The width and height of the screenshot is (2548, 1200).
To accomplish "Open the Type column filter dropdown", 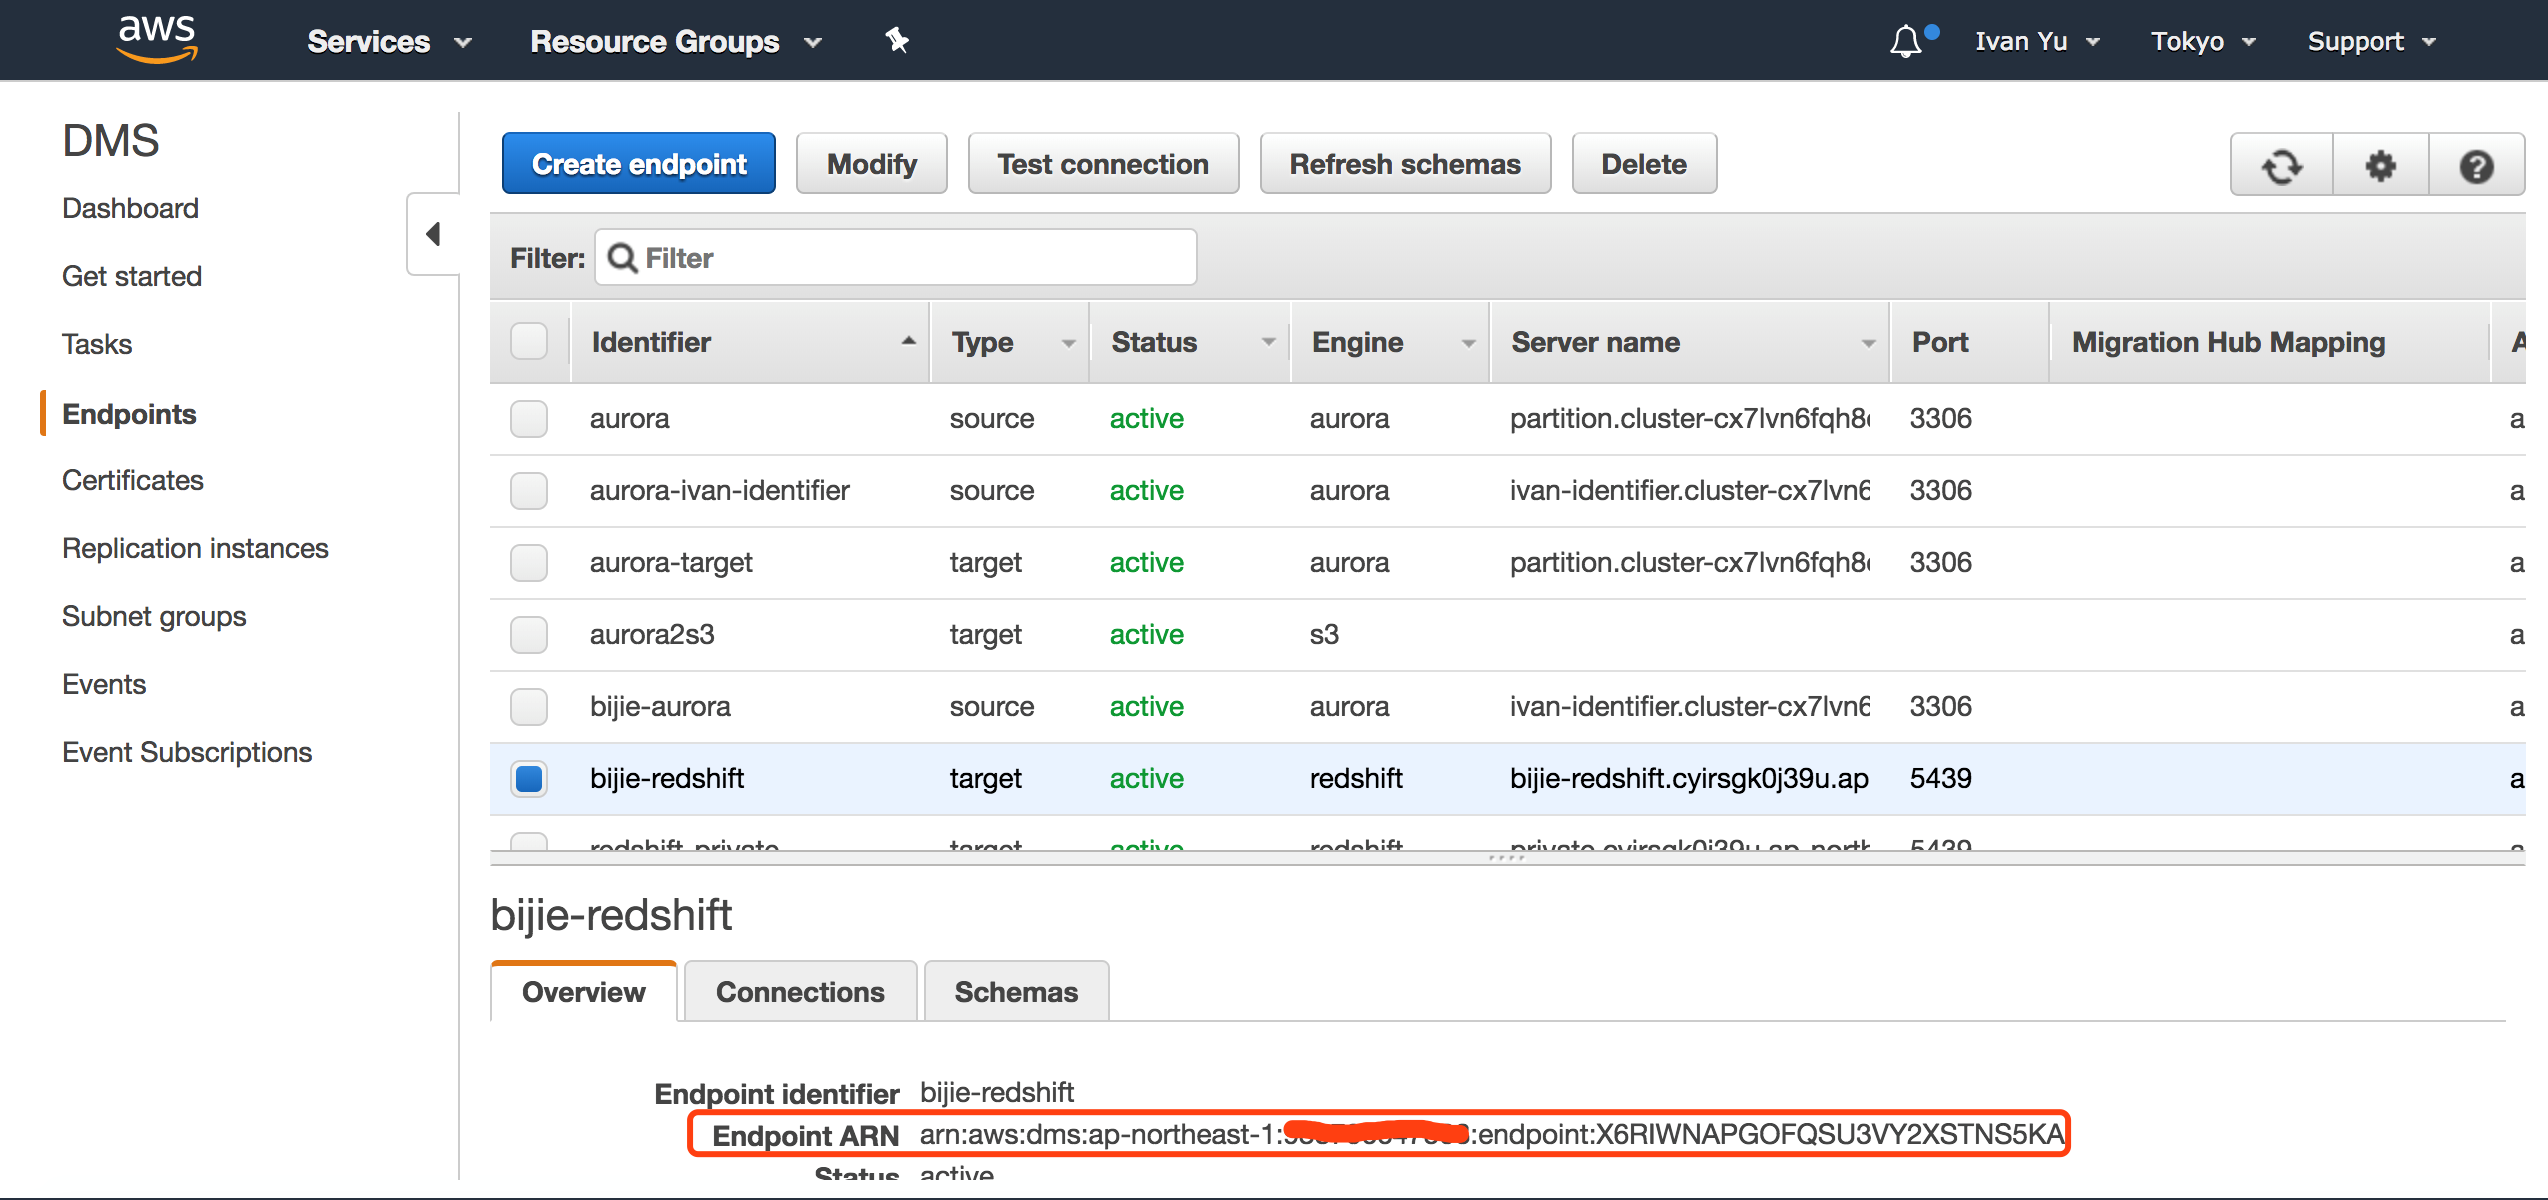I will coord(1068,343).
